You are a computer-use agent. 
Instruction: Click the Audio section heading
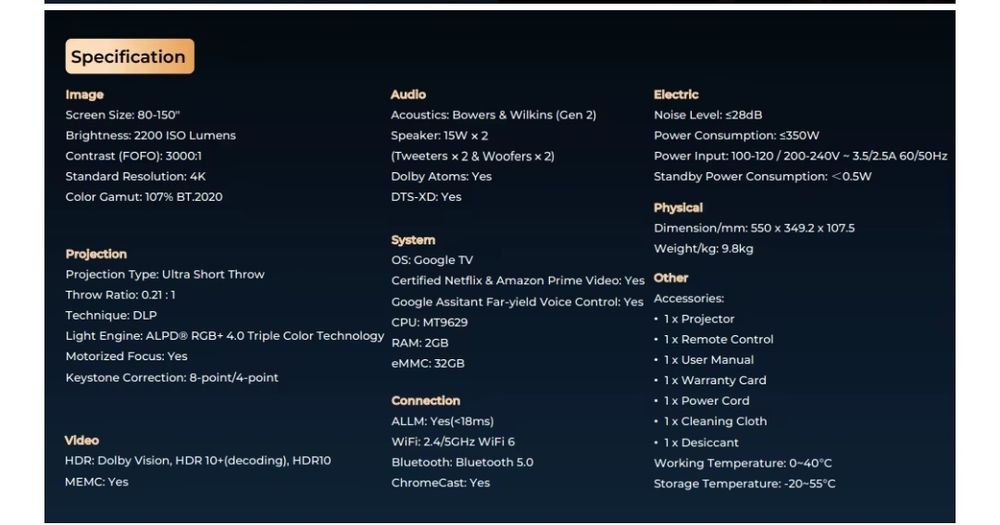coord(408,95)
